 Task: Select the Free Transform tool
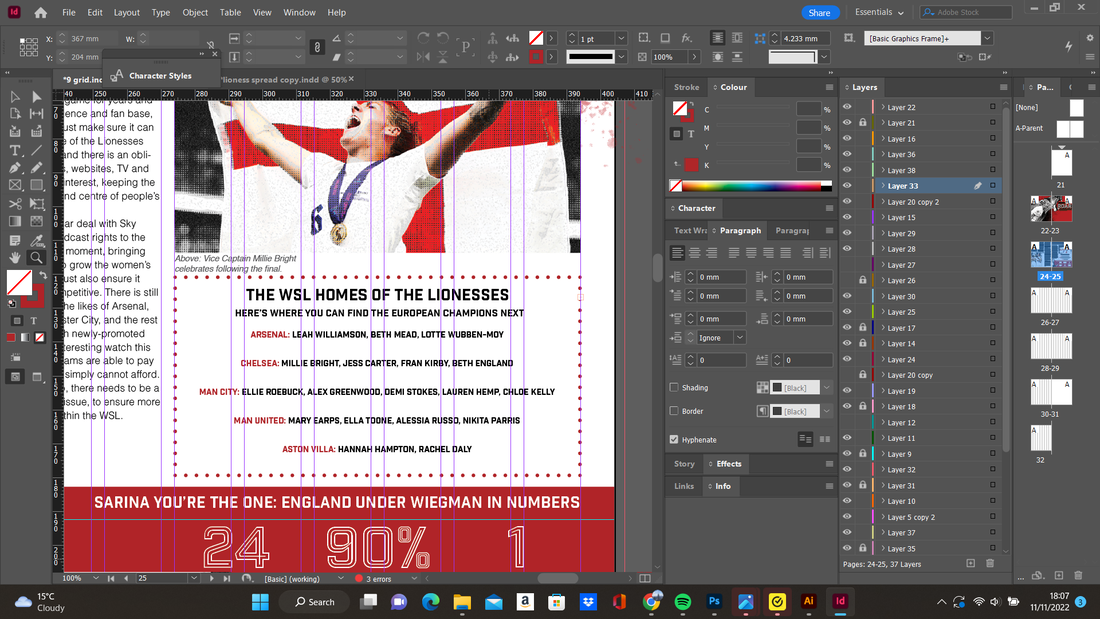pos(36,204)
